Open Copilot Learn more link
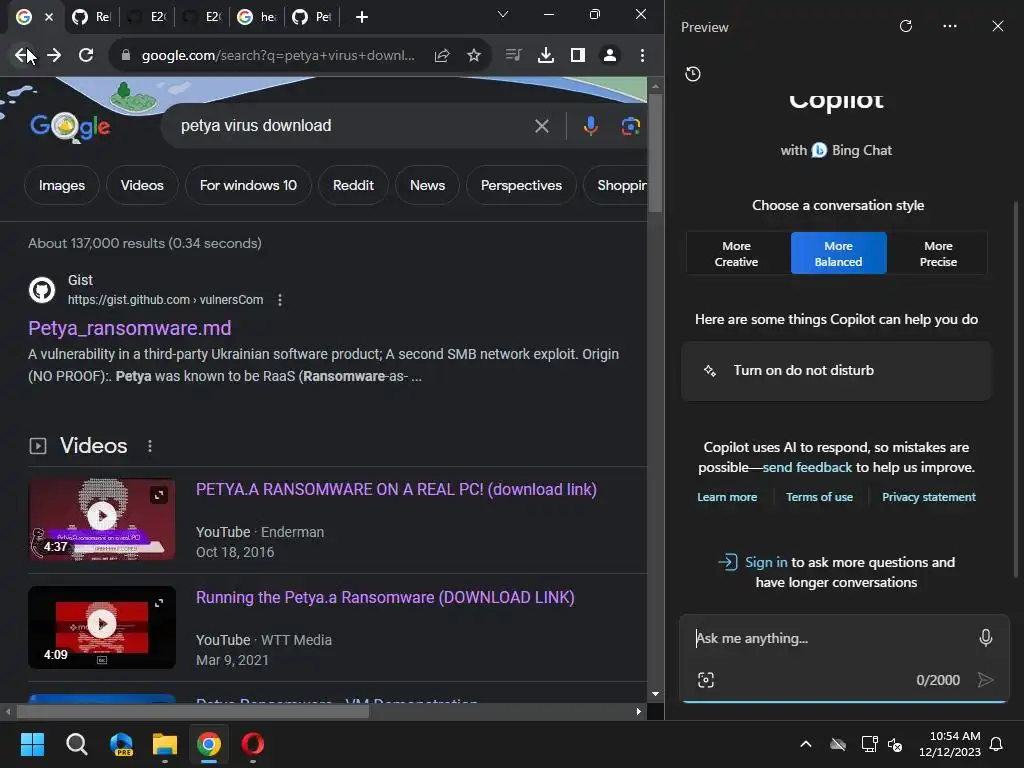 pos(727,497)
